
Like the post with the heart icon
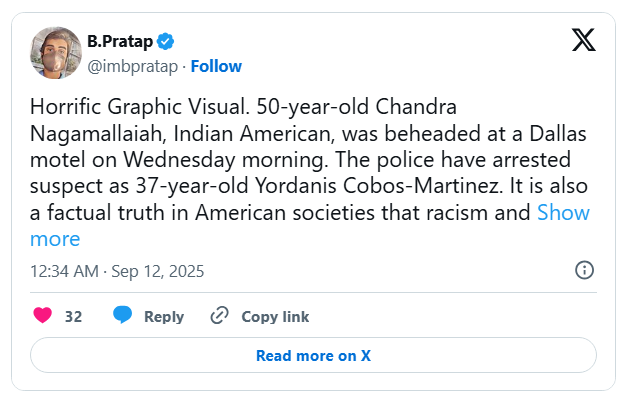[x=43, y=316]
